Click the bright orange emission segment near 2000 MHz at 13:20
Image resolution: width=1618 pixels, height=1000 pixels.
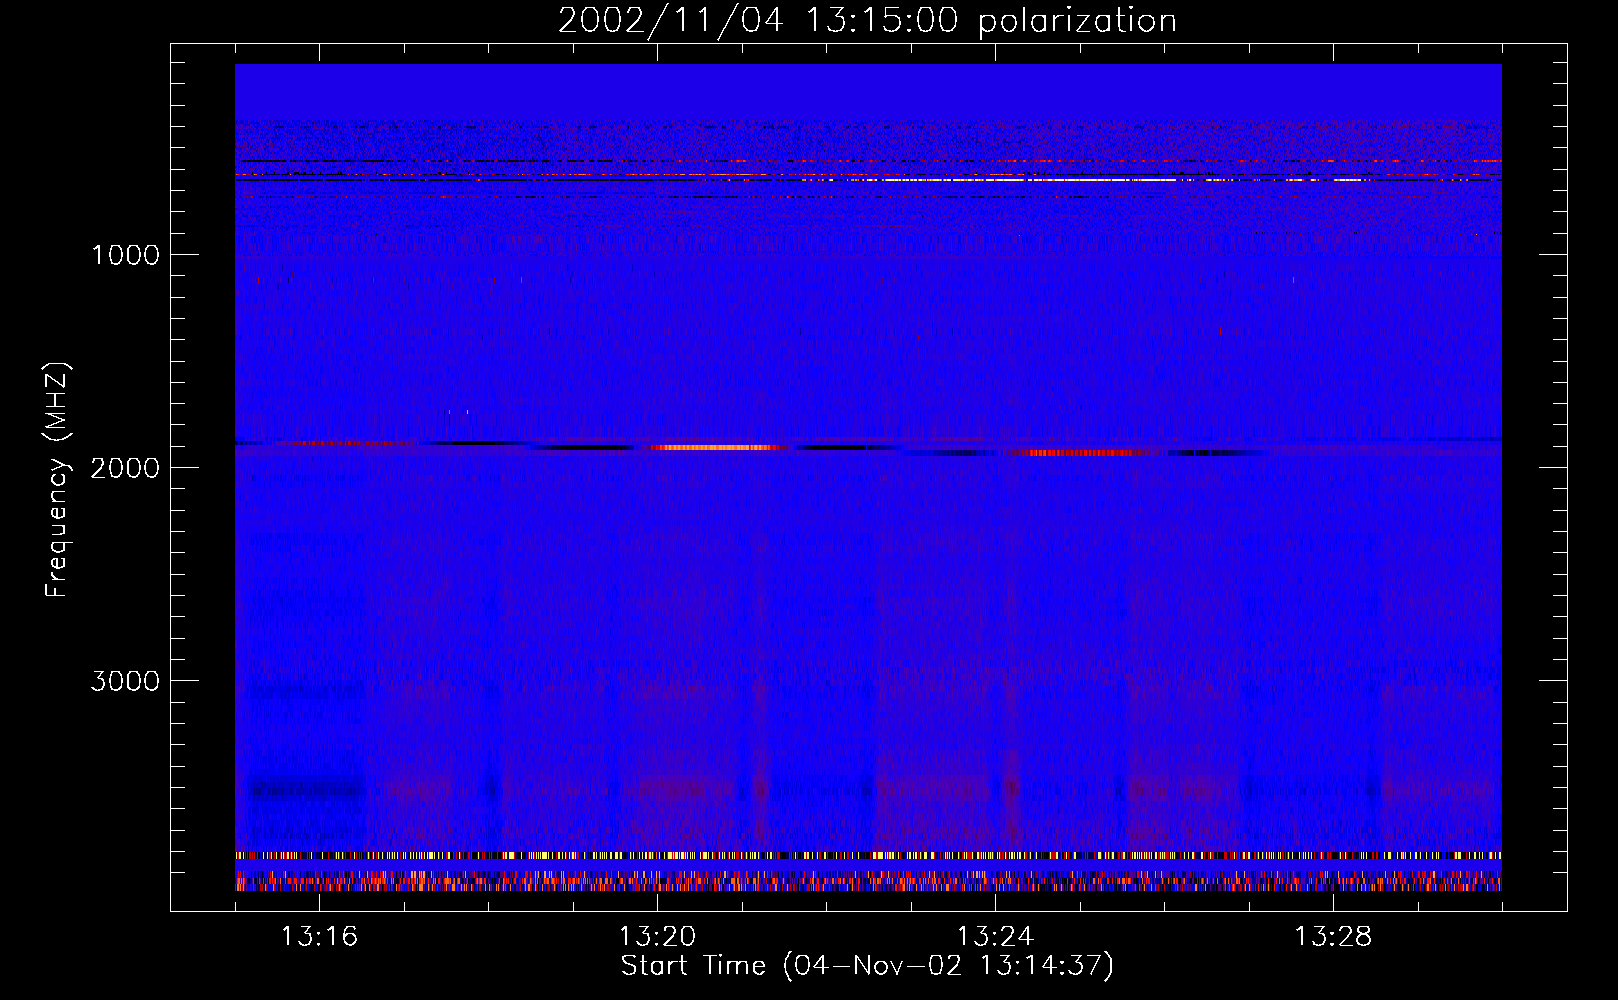(716, 447)
